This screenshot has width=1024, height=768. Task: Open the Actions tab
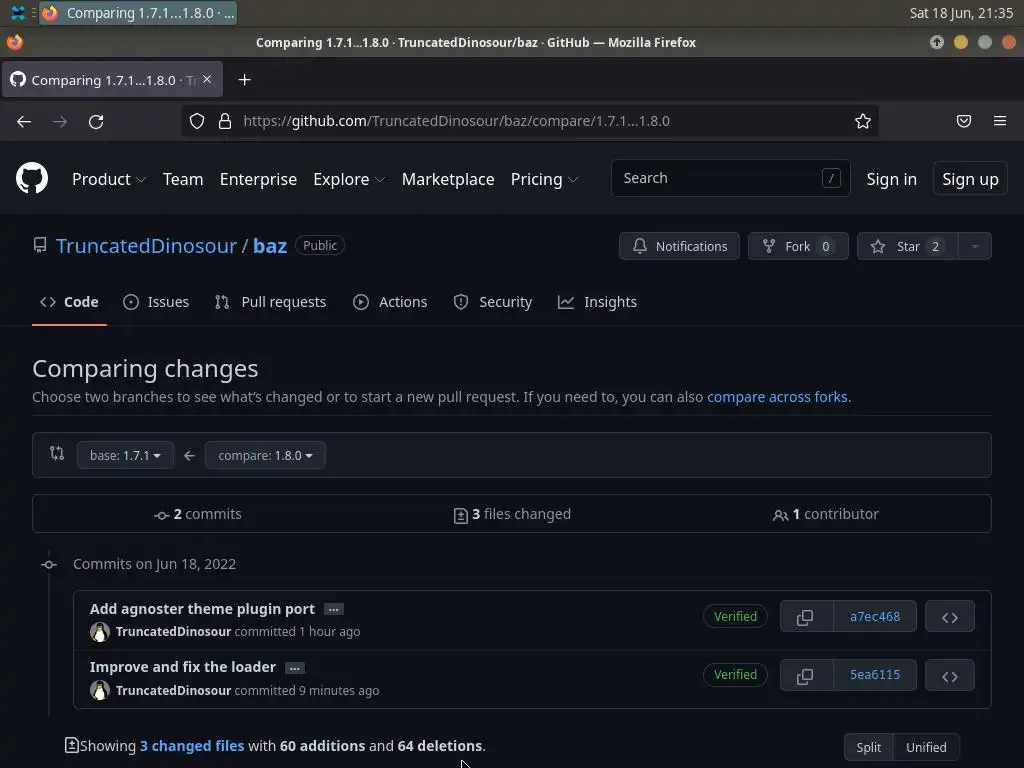pos(390,302)
